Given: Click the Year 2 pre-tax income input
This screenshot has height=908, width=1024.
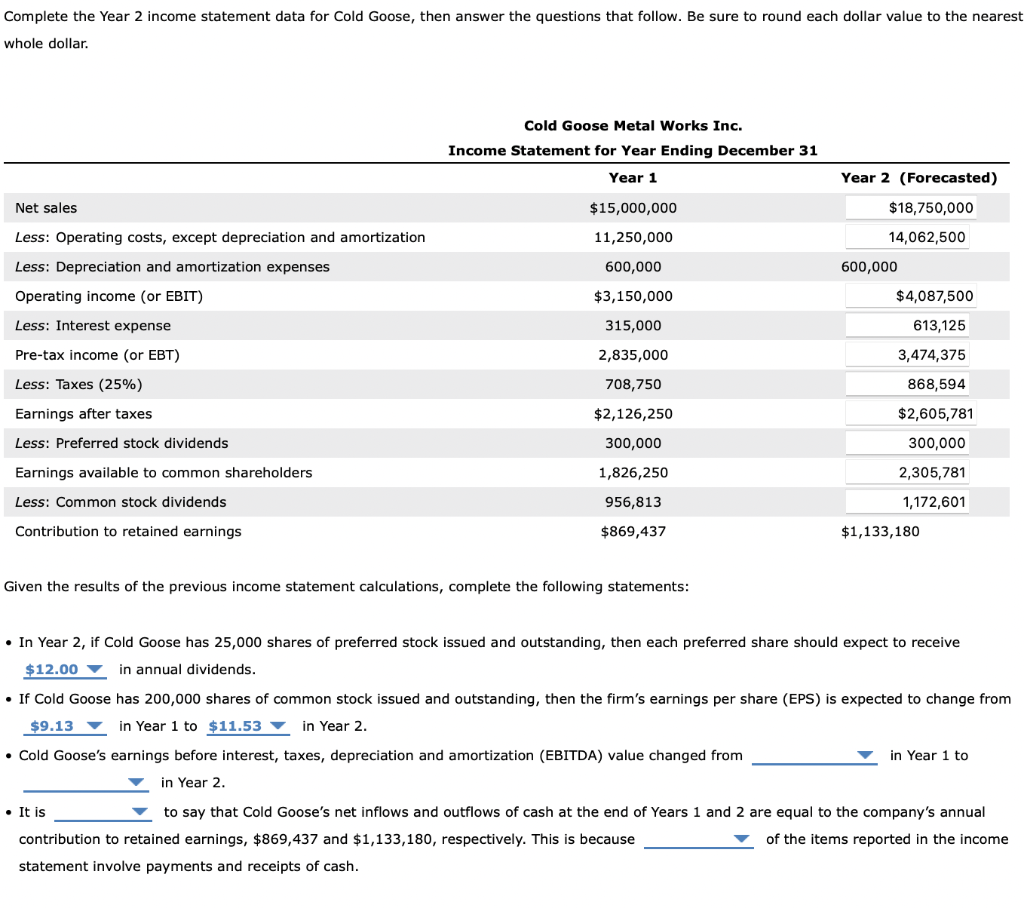Looking at the screenshot, I should [911, 354].
